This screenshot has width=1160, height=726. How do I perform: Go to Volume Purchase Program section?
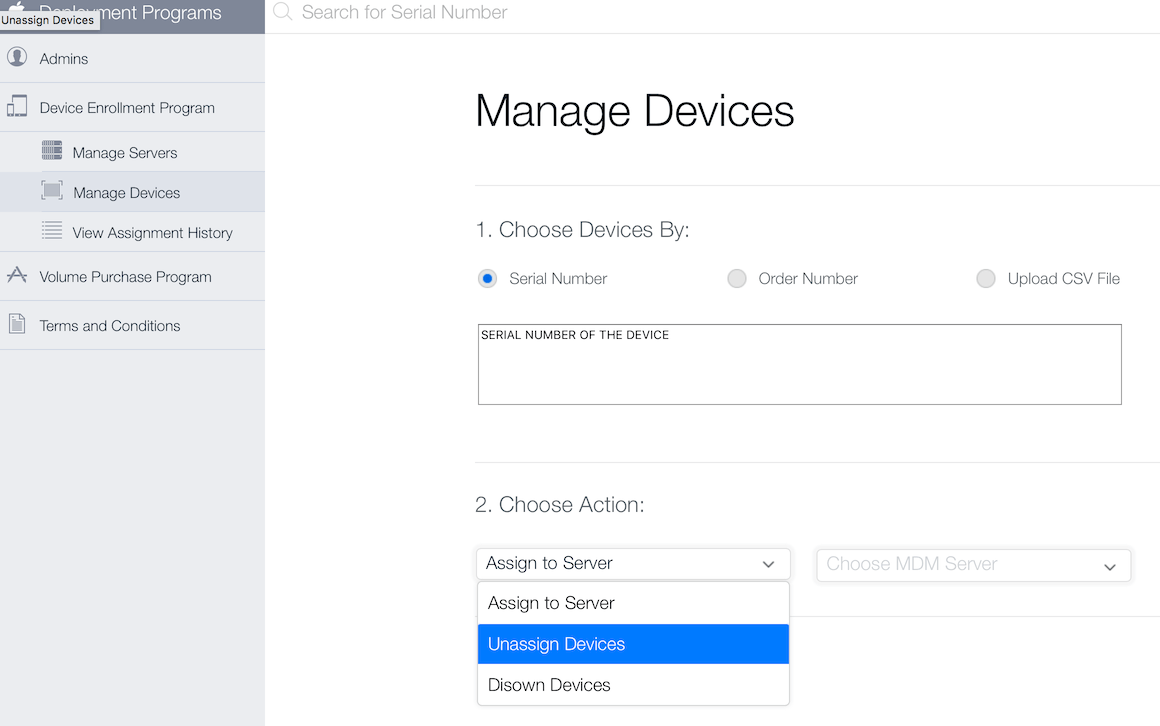(x=125, y=277)
